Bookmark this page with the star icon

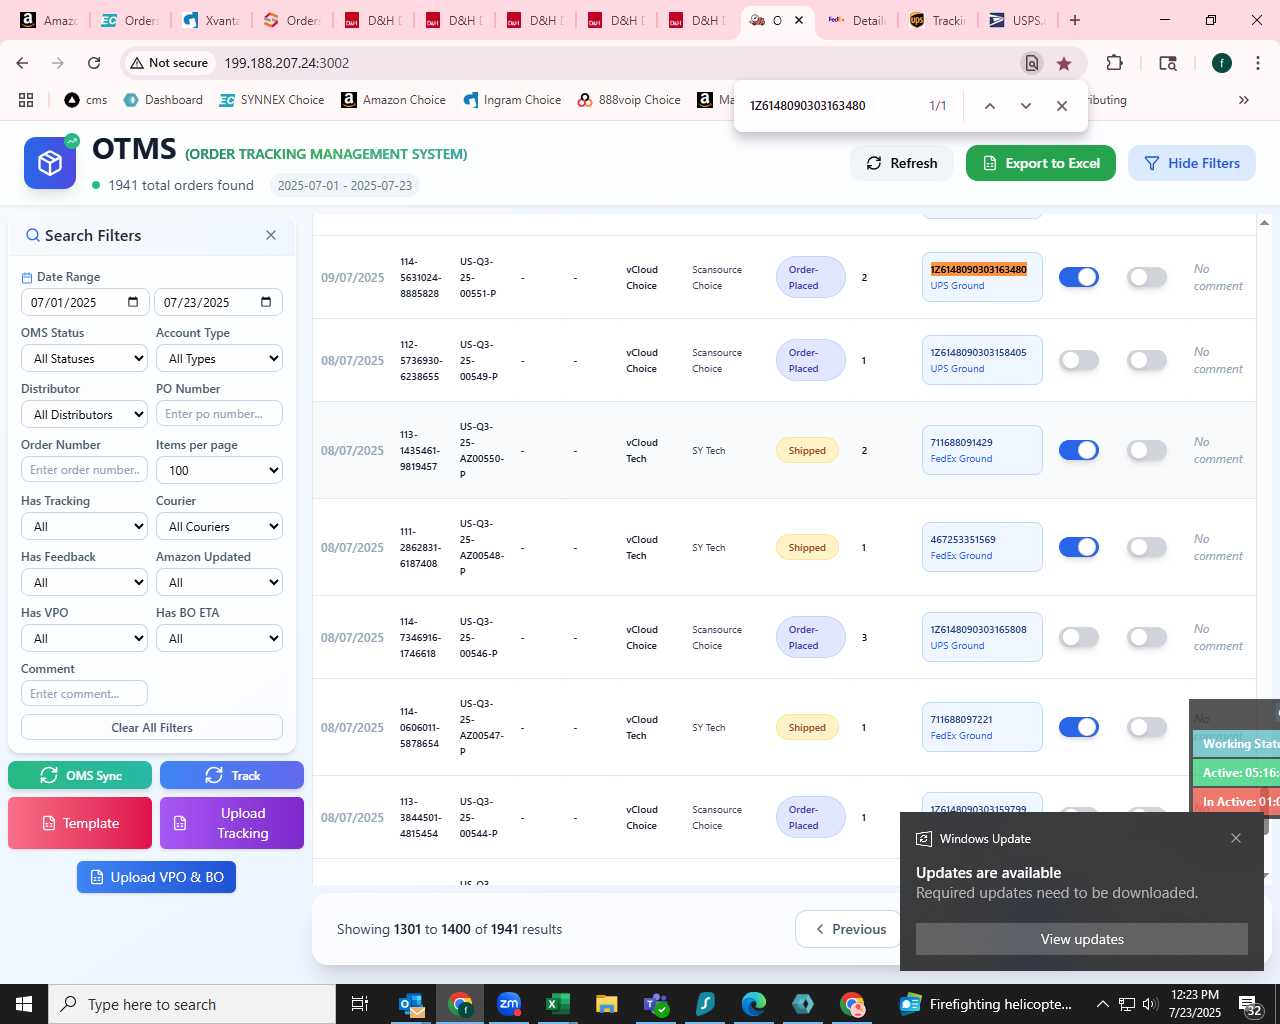click(1064, 63)
